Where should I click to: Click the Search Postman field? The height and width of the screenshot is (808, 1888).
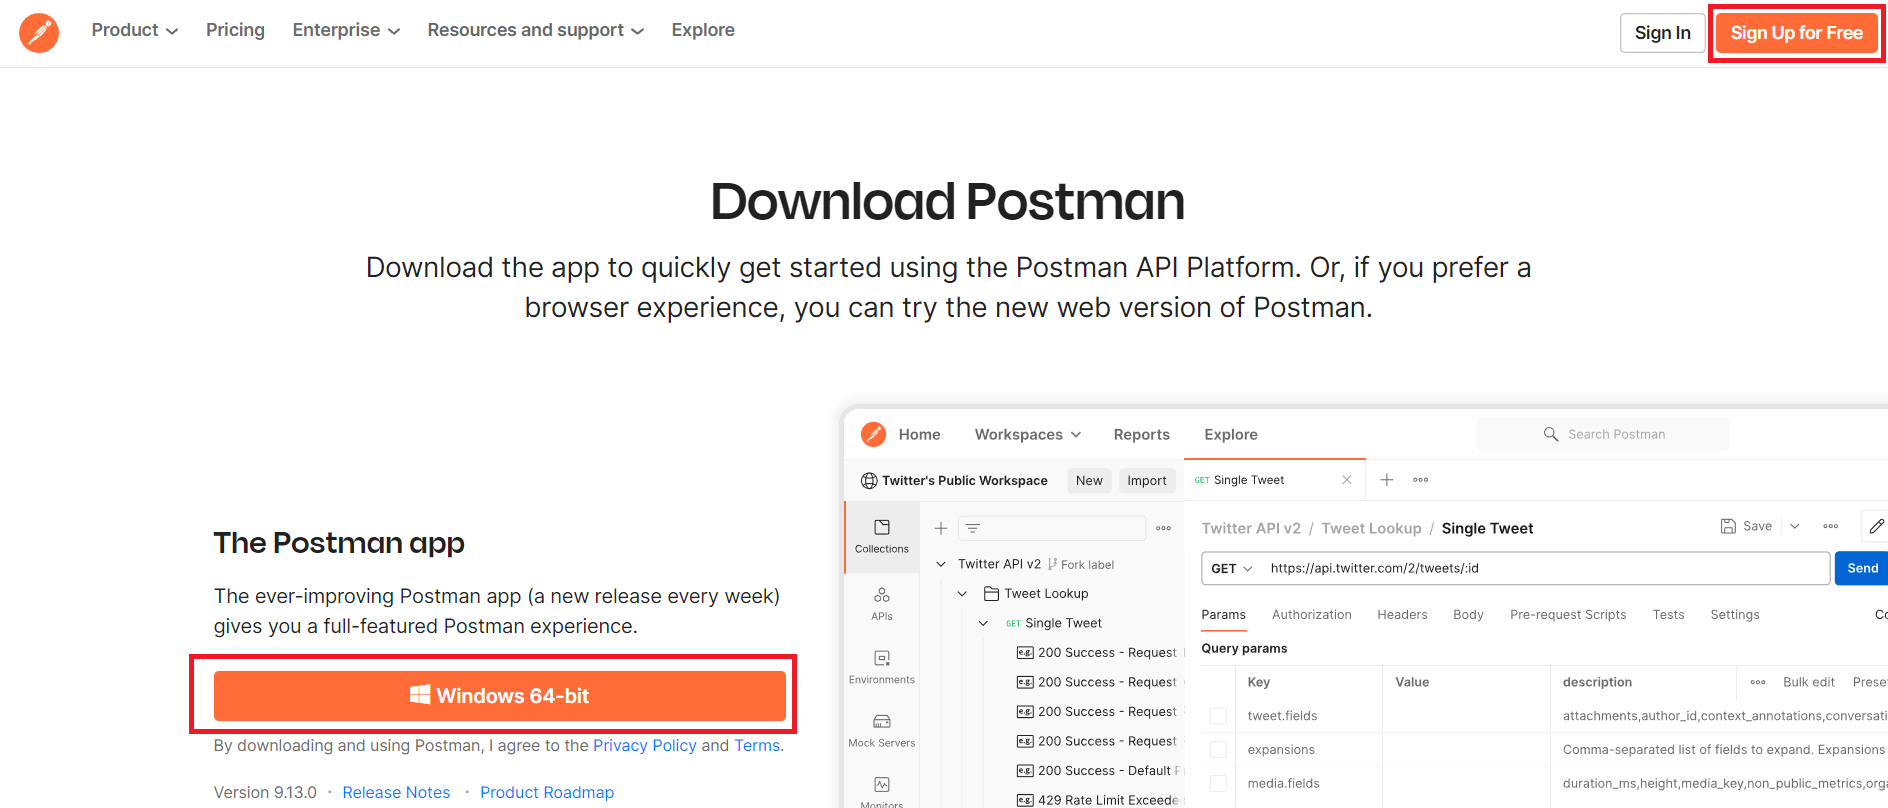coord(1603,434)
